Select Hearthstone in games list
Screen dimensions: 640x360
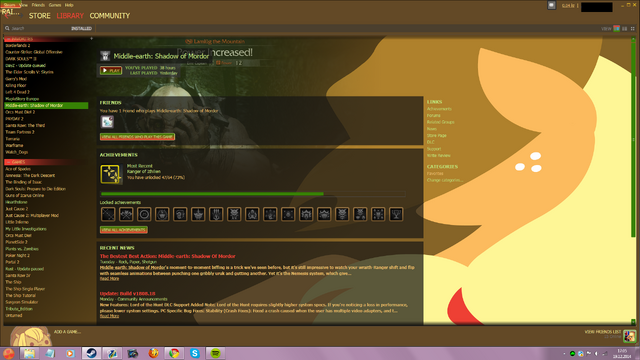click(16, 202)
